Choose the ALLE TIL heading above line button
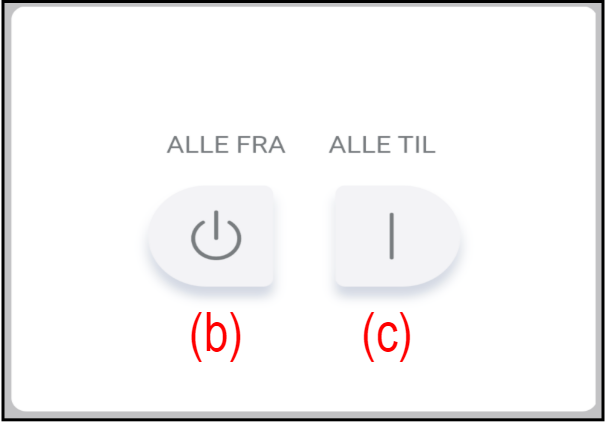 [382, 145]
